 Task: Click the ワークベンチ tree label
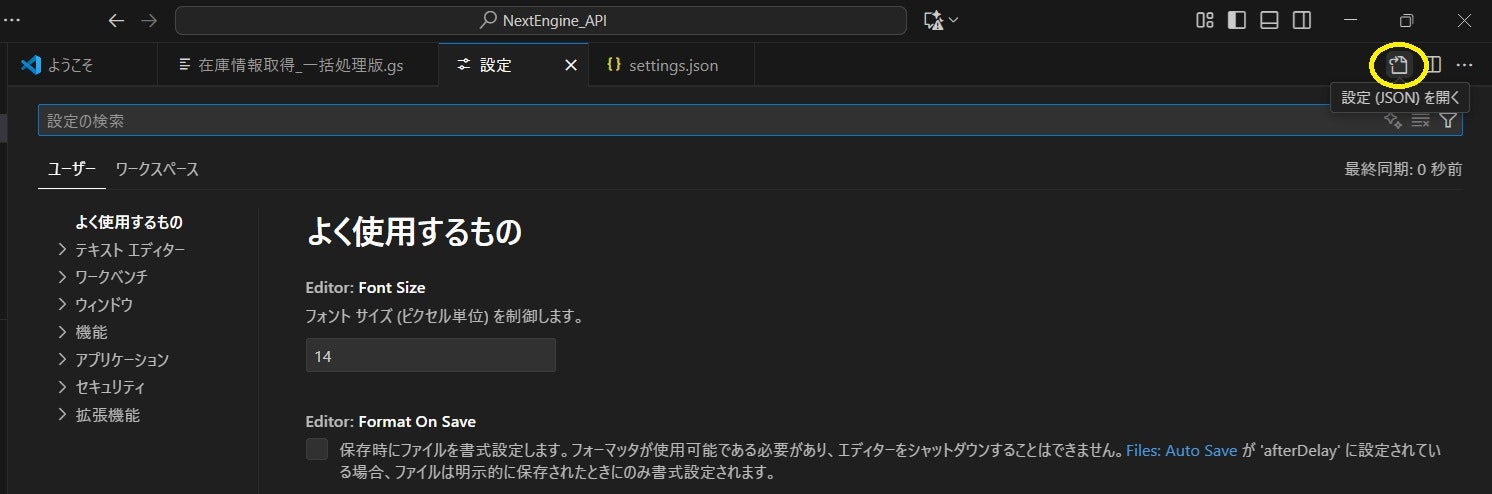coord(111,276)
